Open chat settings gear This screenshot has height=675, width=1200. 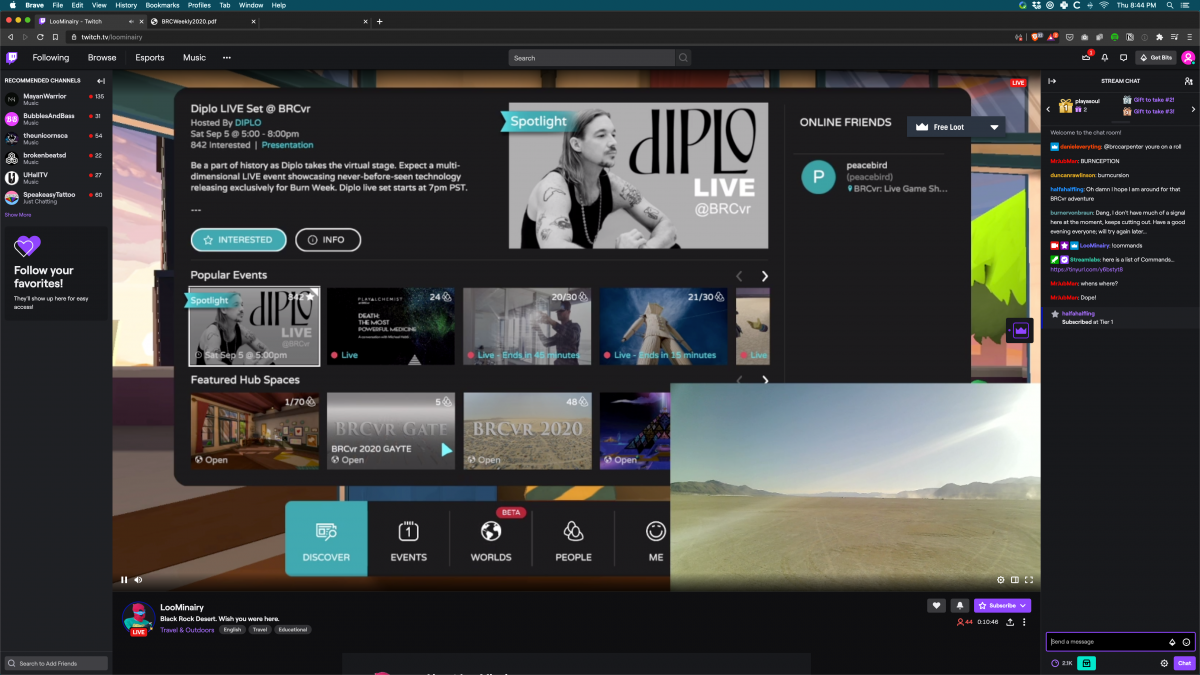pyautogui.click(x=1164, y=663)
